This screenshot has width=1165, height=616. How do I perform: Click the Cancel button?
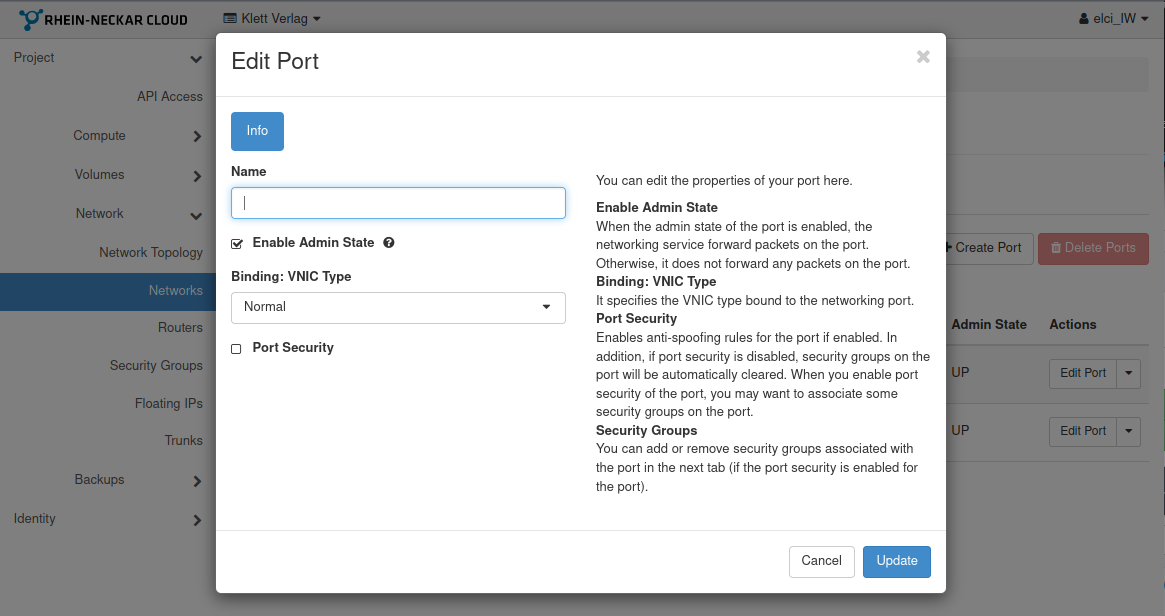821,561
